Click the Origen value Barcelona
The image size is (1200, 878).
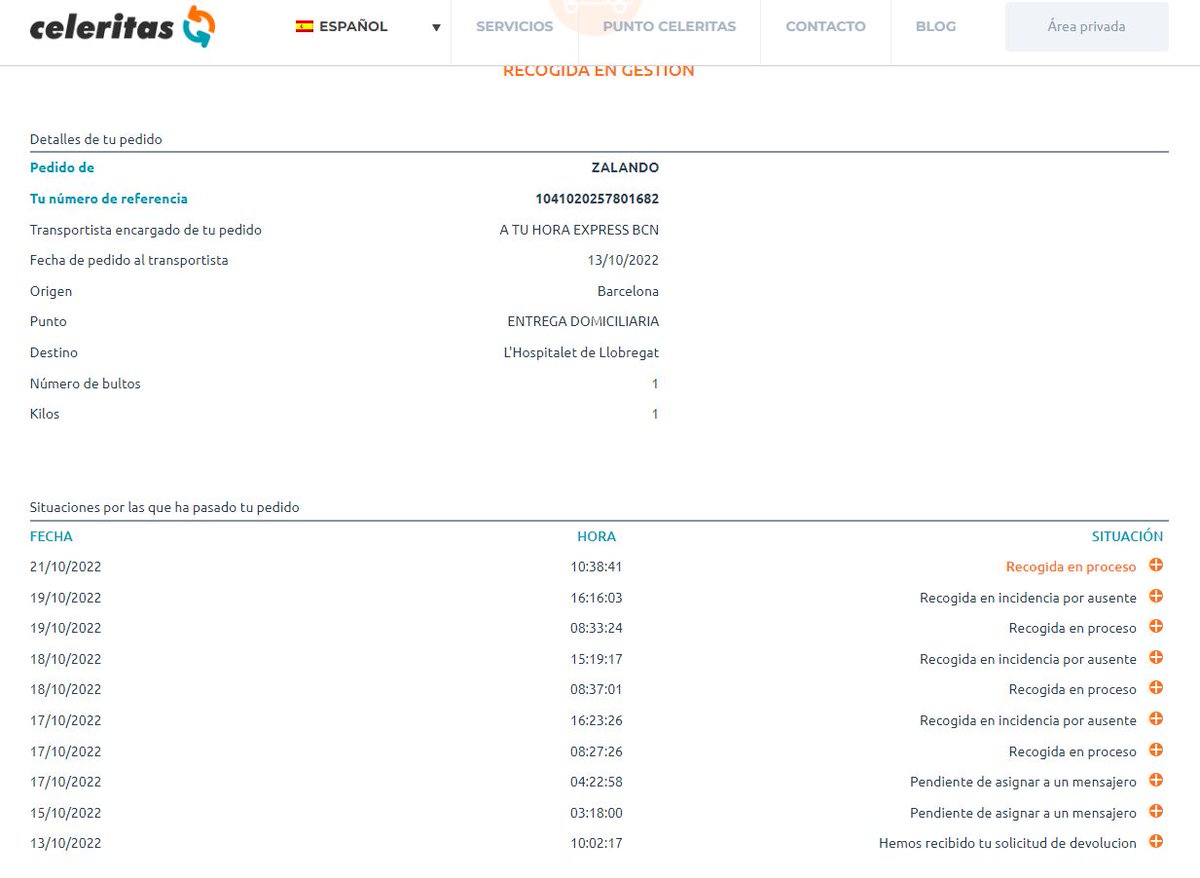tap(628, 292)
